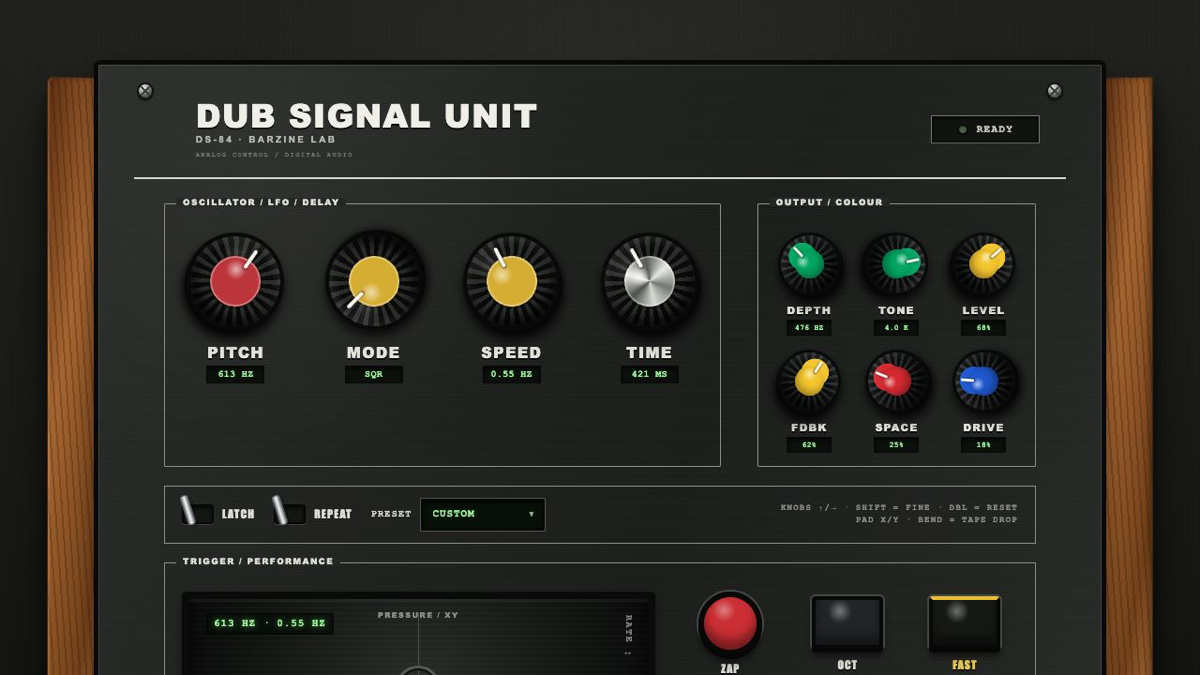Click the OSCILLATOR / LFO / DELAY section heading
1200x675 pixels.
pyautogui.click(x=261, y=202)
